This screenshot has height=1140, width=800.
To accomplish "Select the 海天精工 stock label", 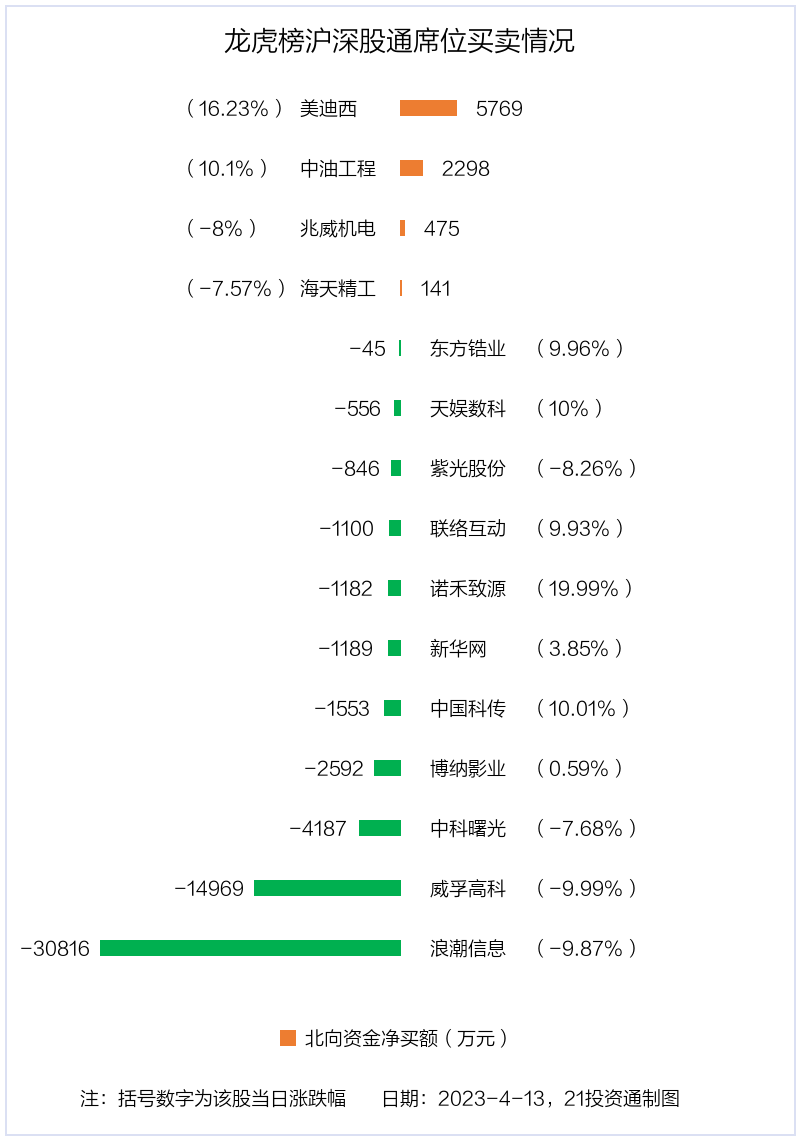I will (x=338, y=288).
